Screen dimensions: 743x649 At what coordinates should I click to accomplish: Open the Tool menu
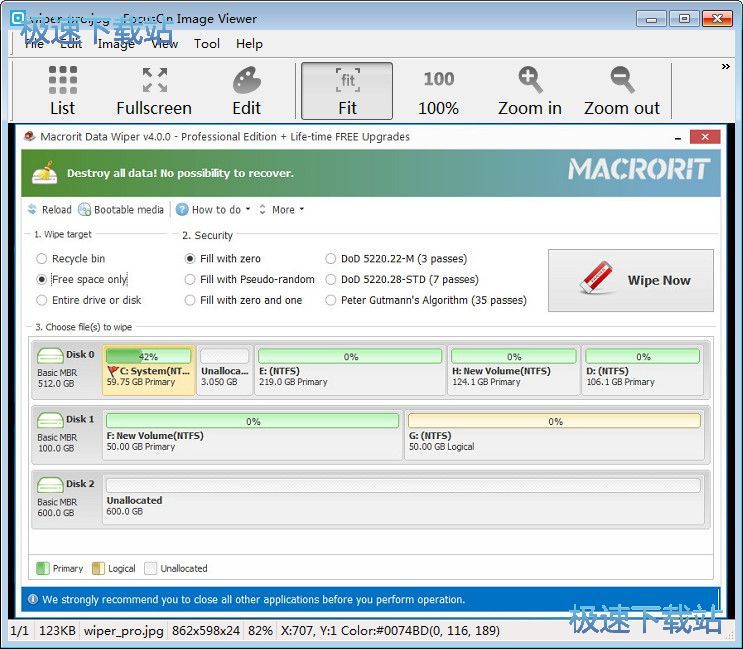[x=207, y=43]
